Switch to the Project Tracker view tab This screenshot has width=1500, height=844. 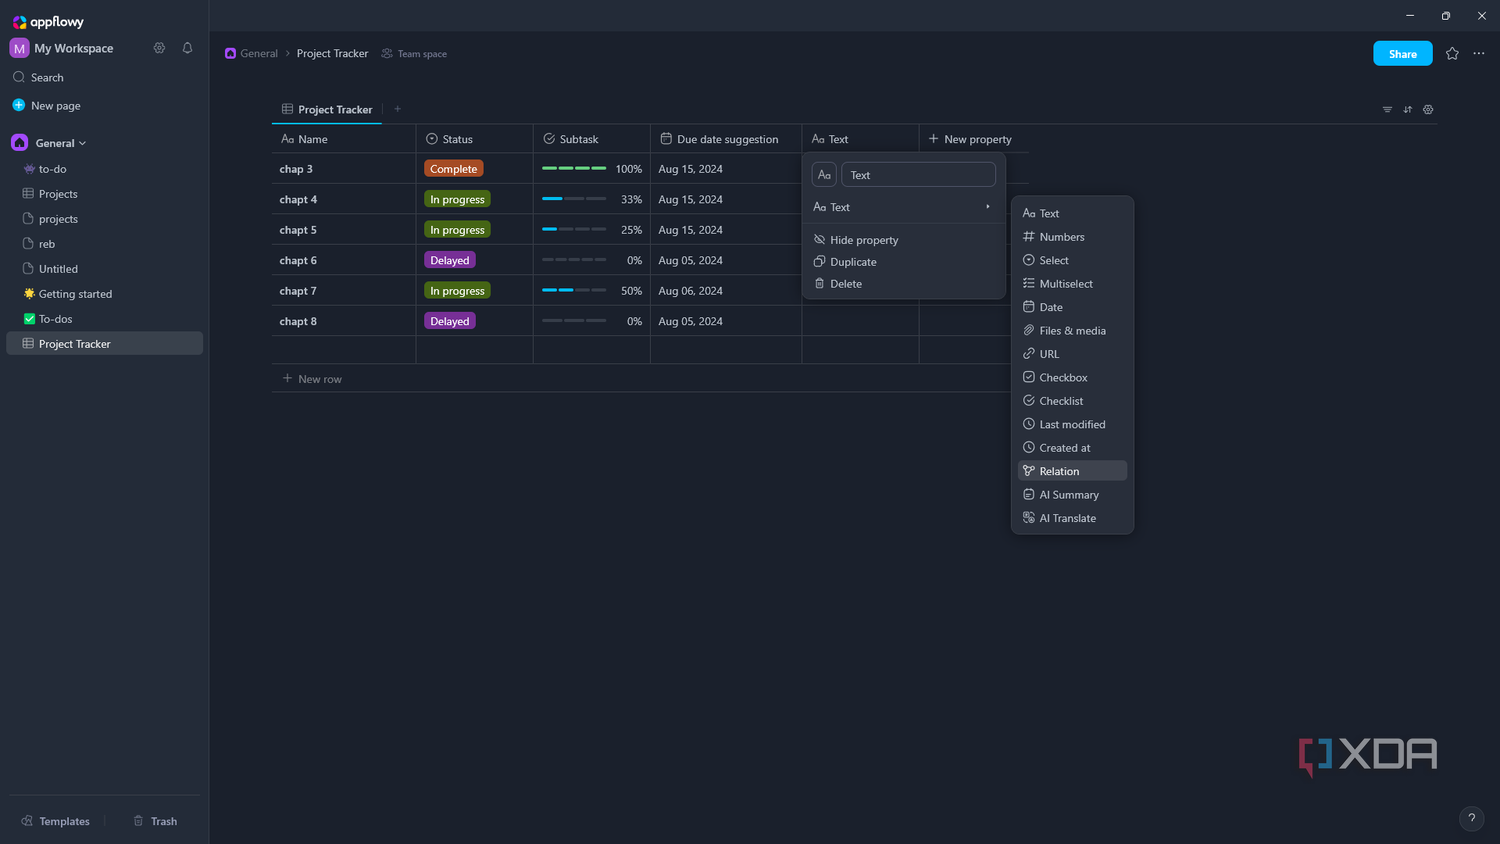coord(327,109)
